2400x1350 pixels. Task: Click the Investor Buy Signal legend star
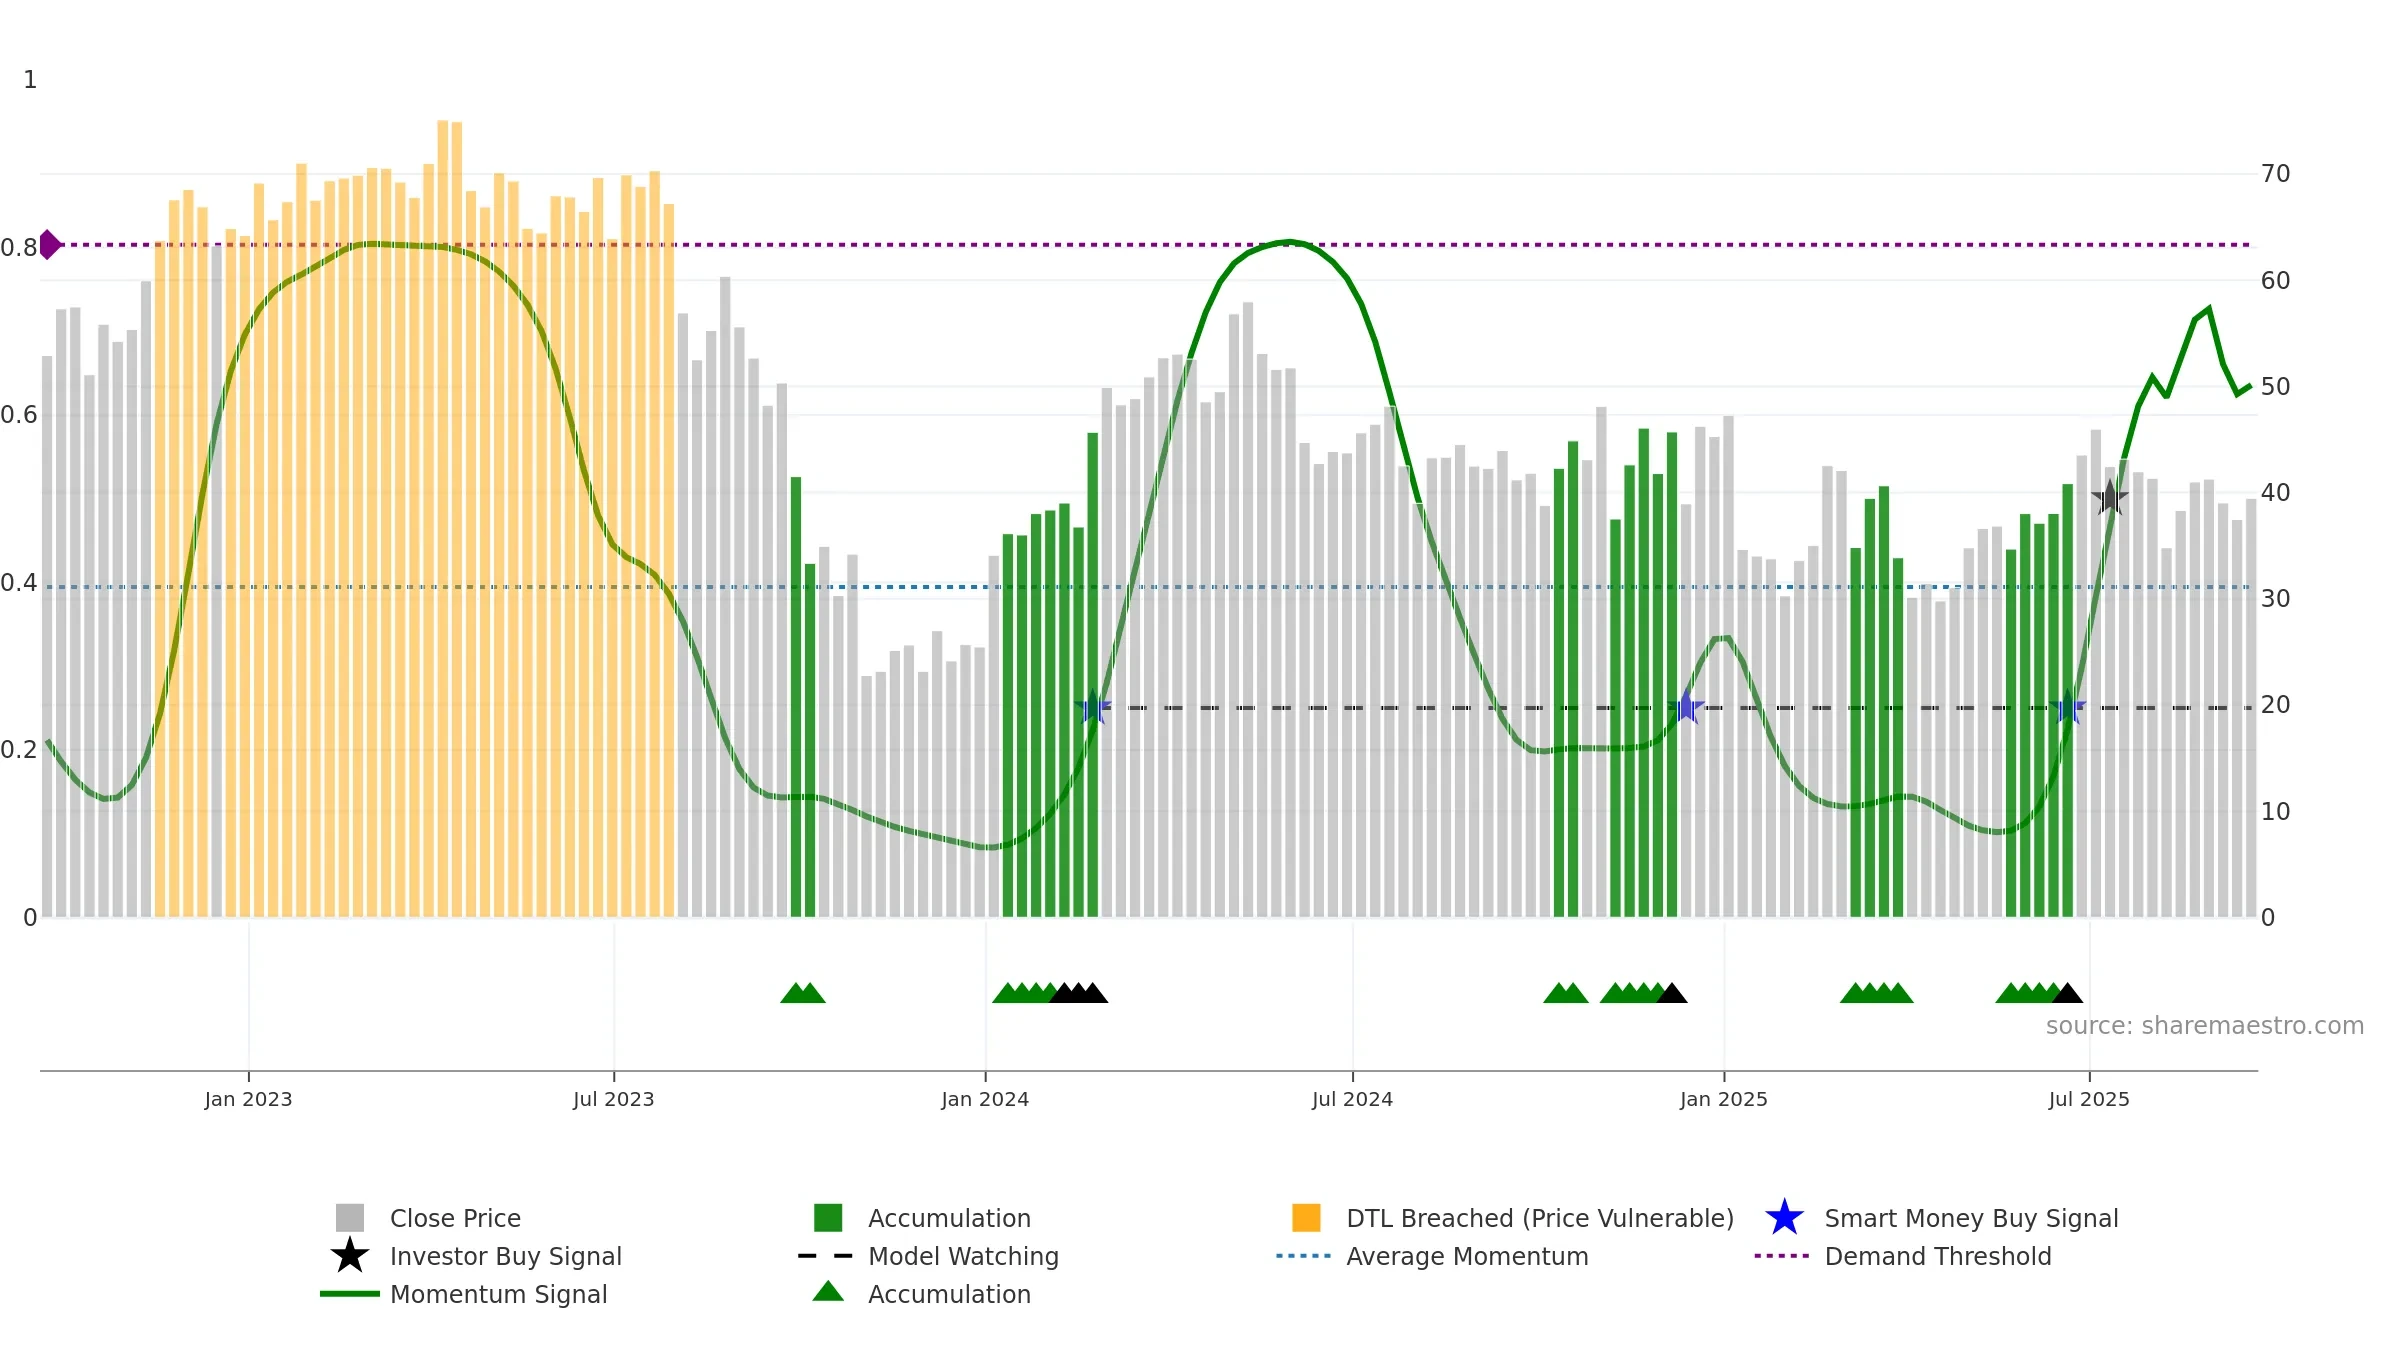click(350, 1256)
